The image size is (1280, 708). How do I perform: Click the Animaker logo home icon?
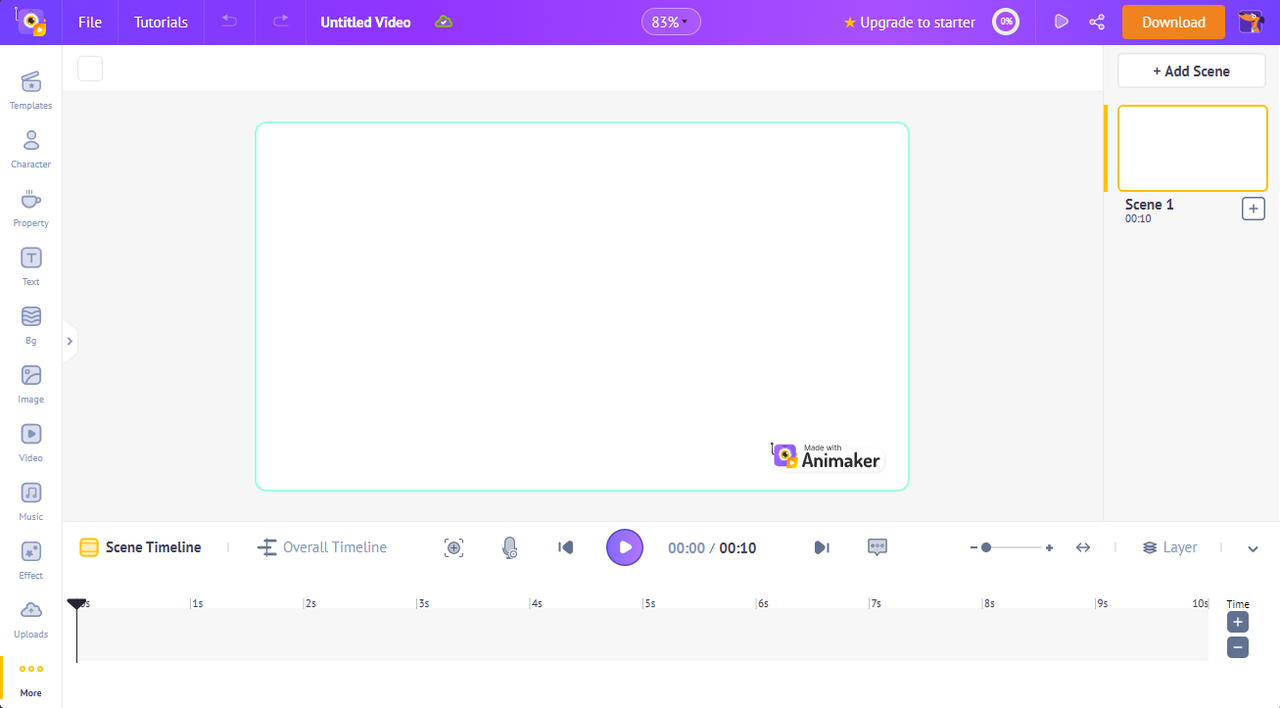[x=31, y=22]
